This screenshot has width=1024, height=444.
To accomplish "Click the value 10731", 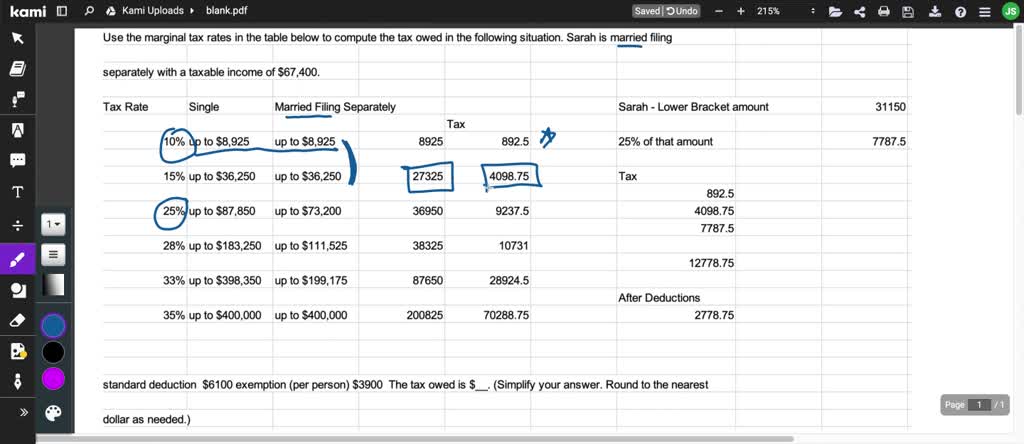I will (x=513, y=246).
